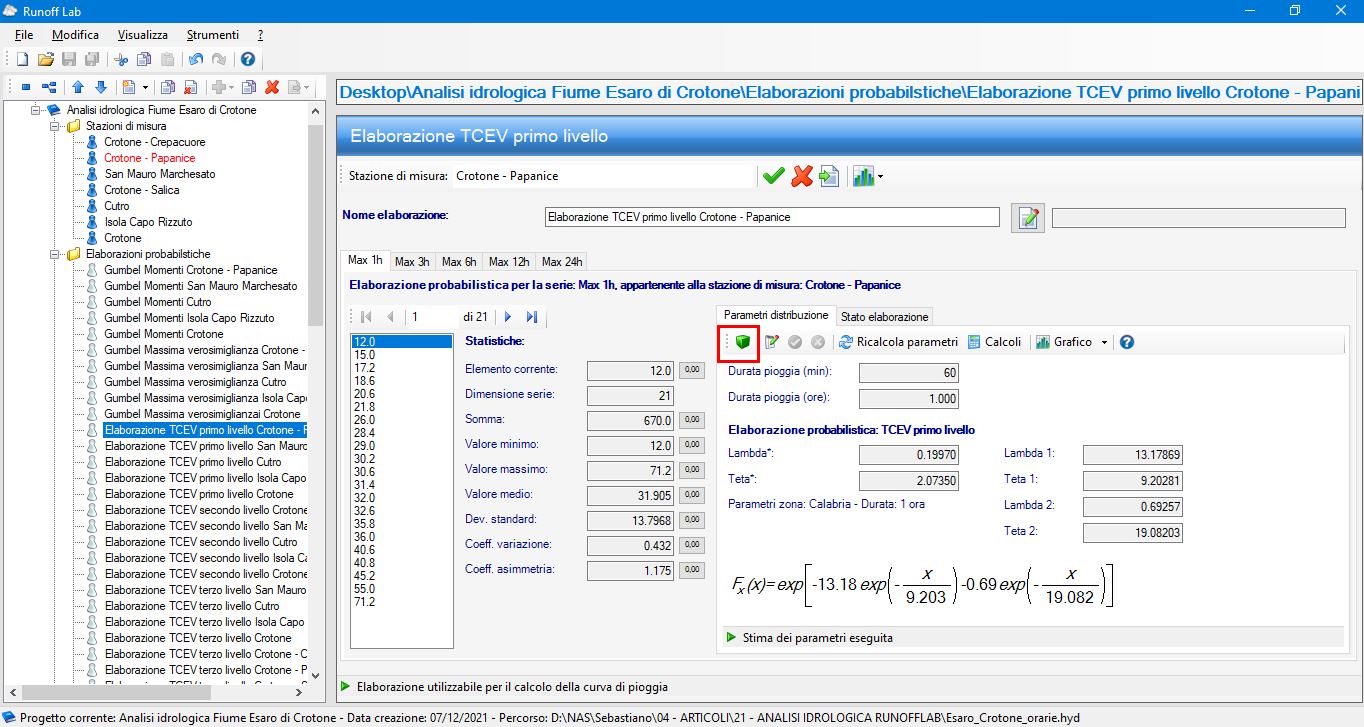
Task: Open a project with the folder icon
Action: (x=45, y=60)
